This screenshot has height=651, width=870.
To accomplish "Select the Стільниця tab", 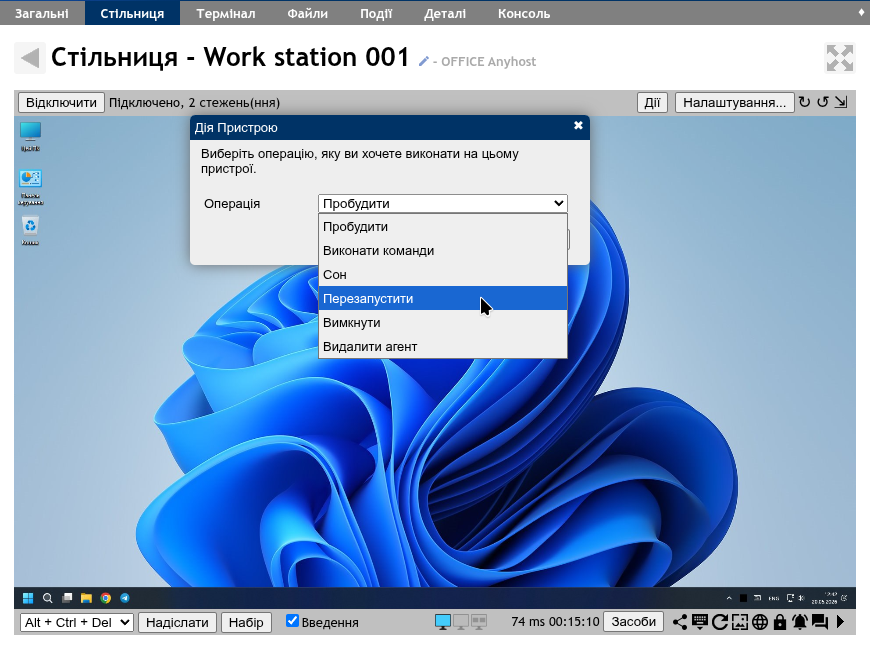I will tap(132, 13).
